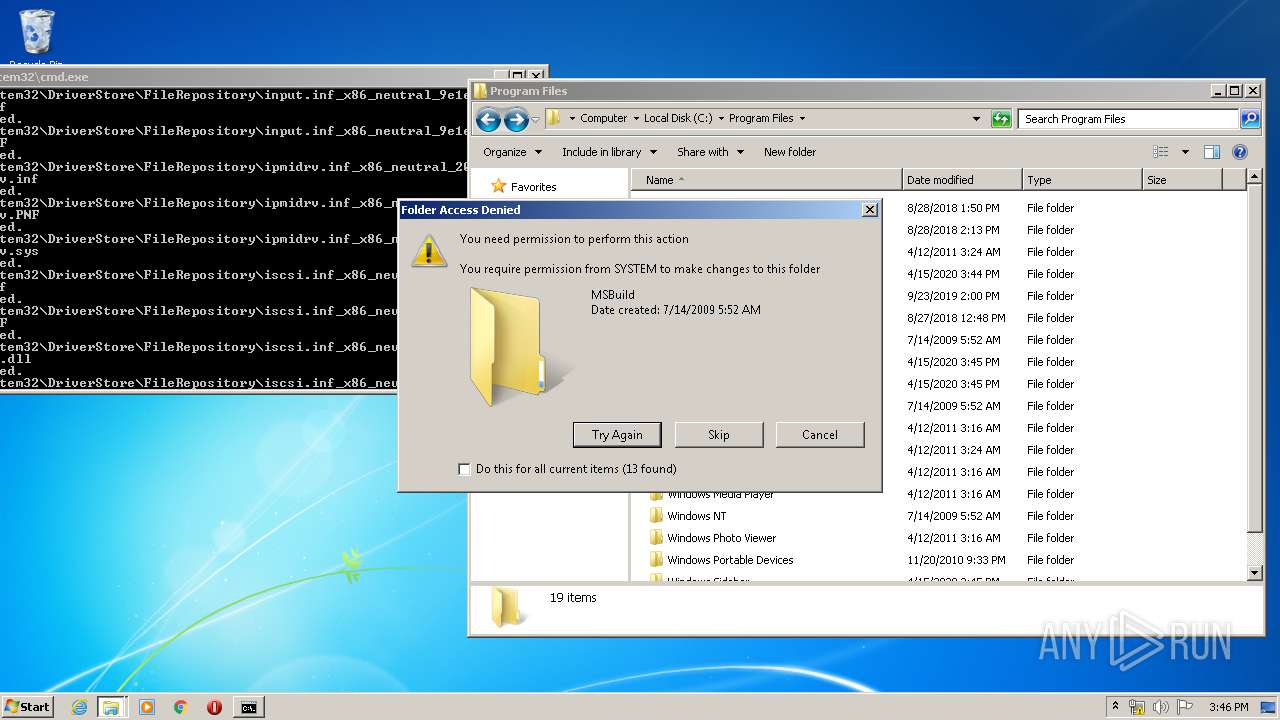
Task: Open address bar previous locations dropdown
Action: (976, 118)
